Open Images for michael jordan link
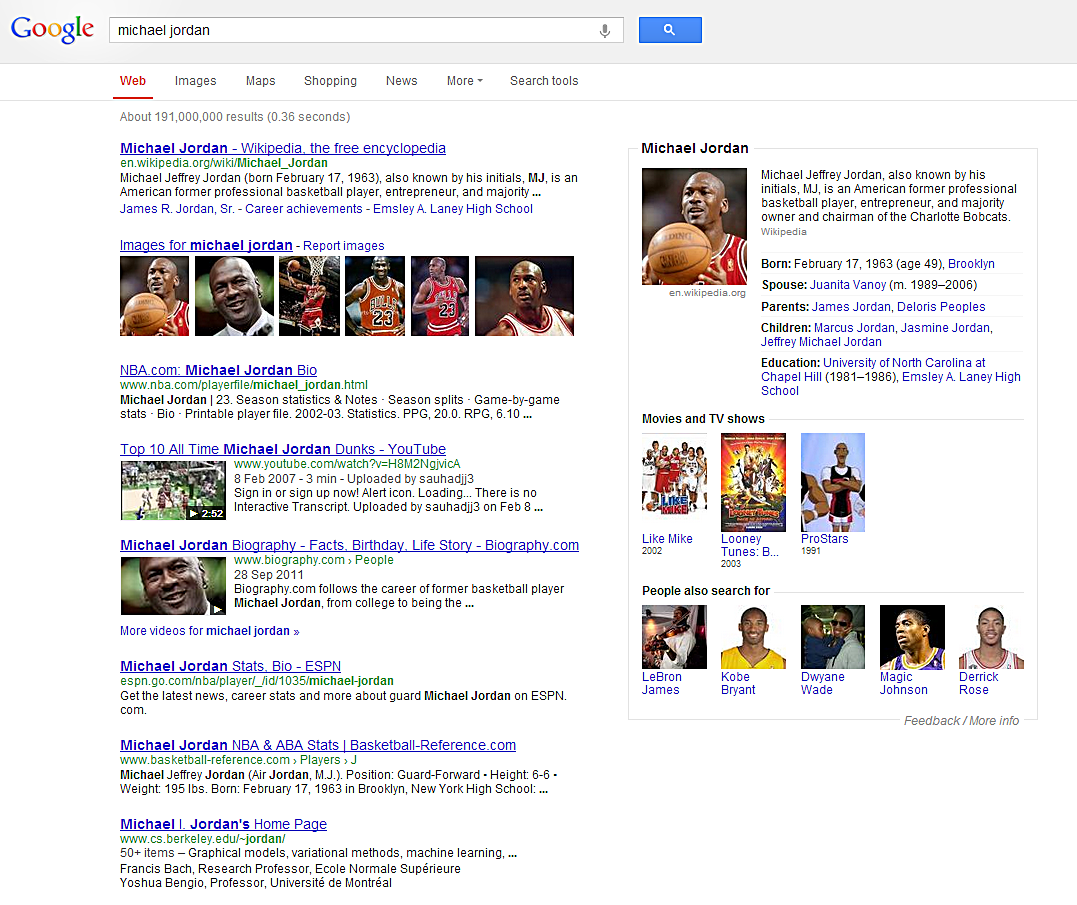 [206, 245]
